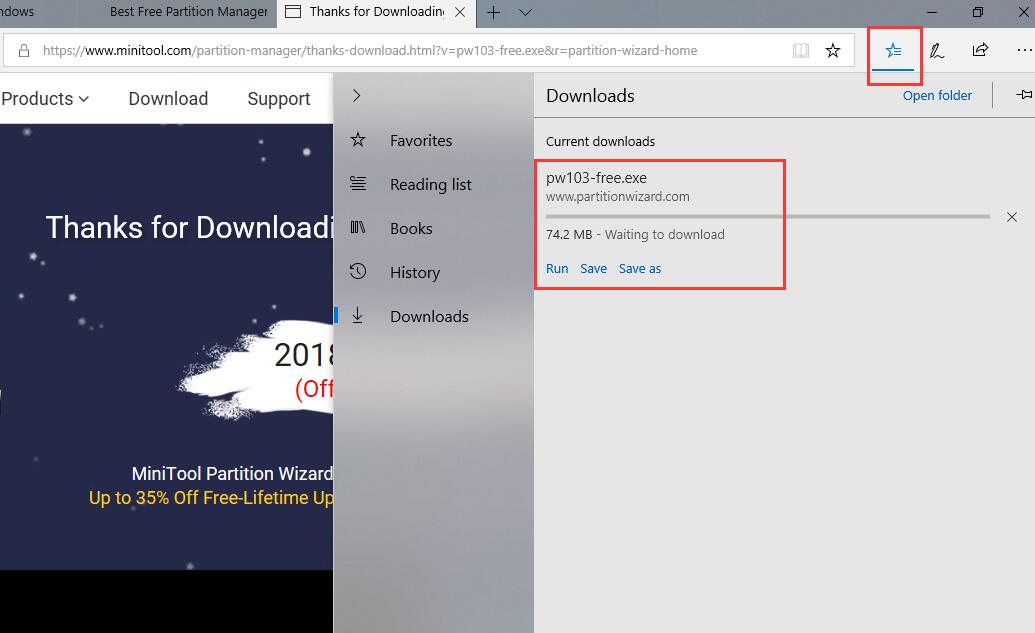
Task: Toggle Reading view book icon
Action: coord(800,50)
